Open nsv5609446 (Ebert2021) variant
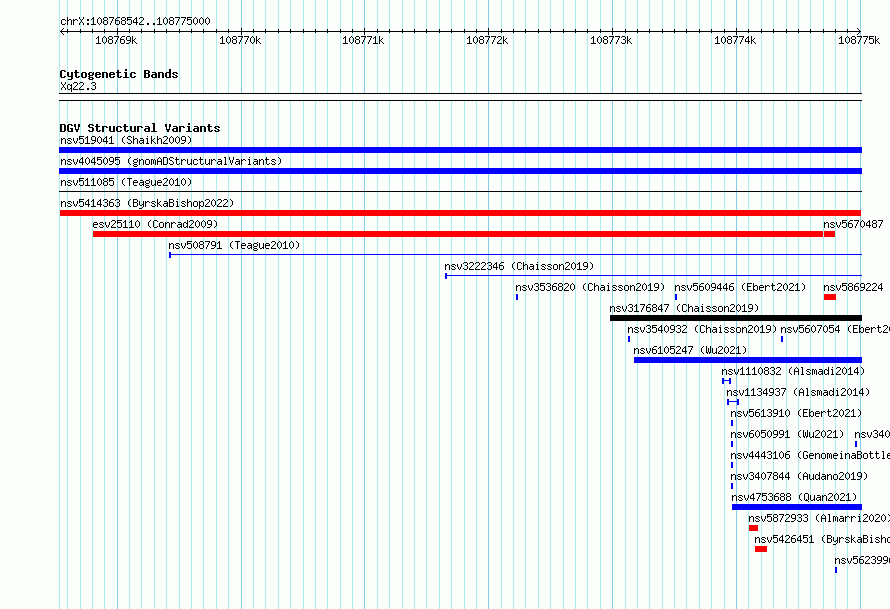The image size is (890, 609). (x=740, y=287)
